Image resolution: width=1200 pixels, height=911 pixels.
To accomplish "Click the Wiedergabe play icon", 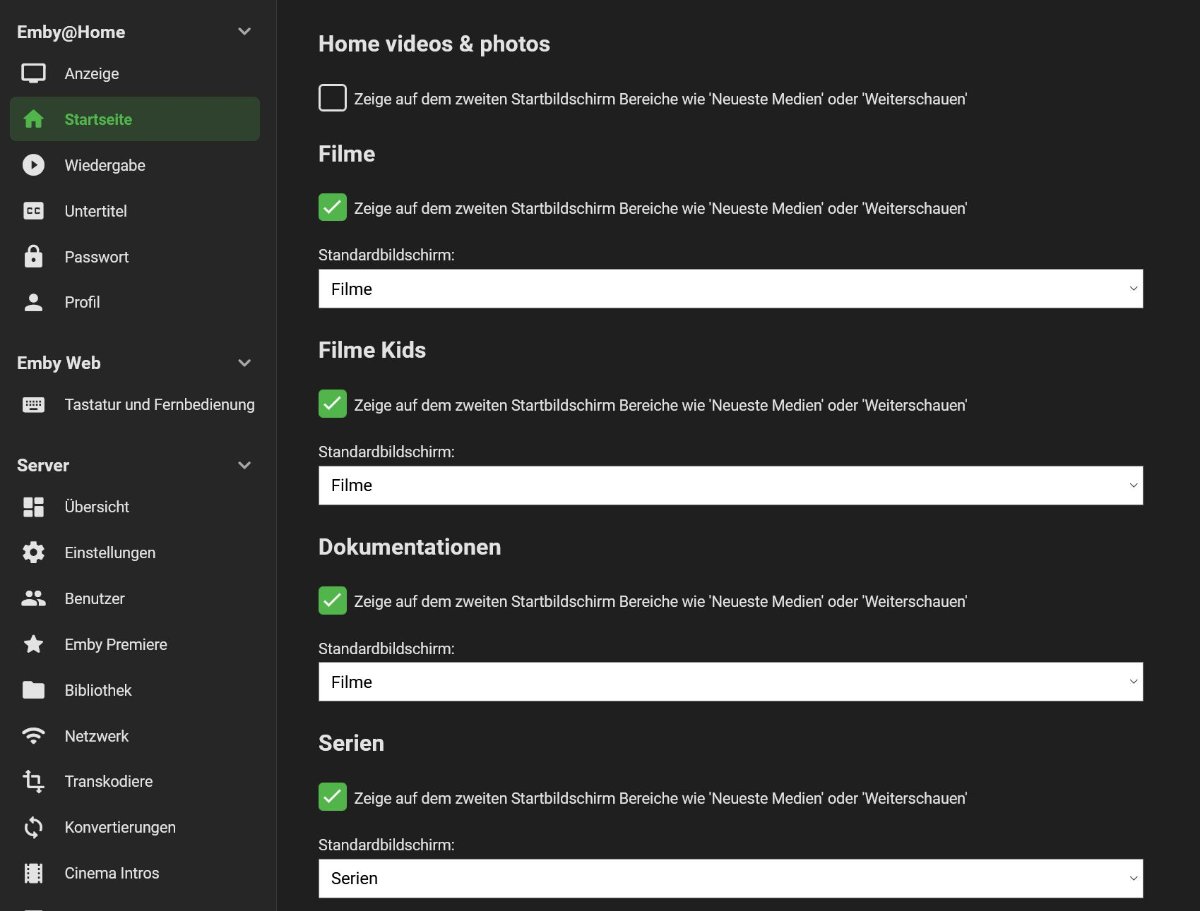I will [34, 165].
